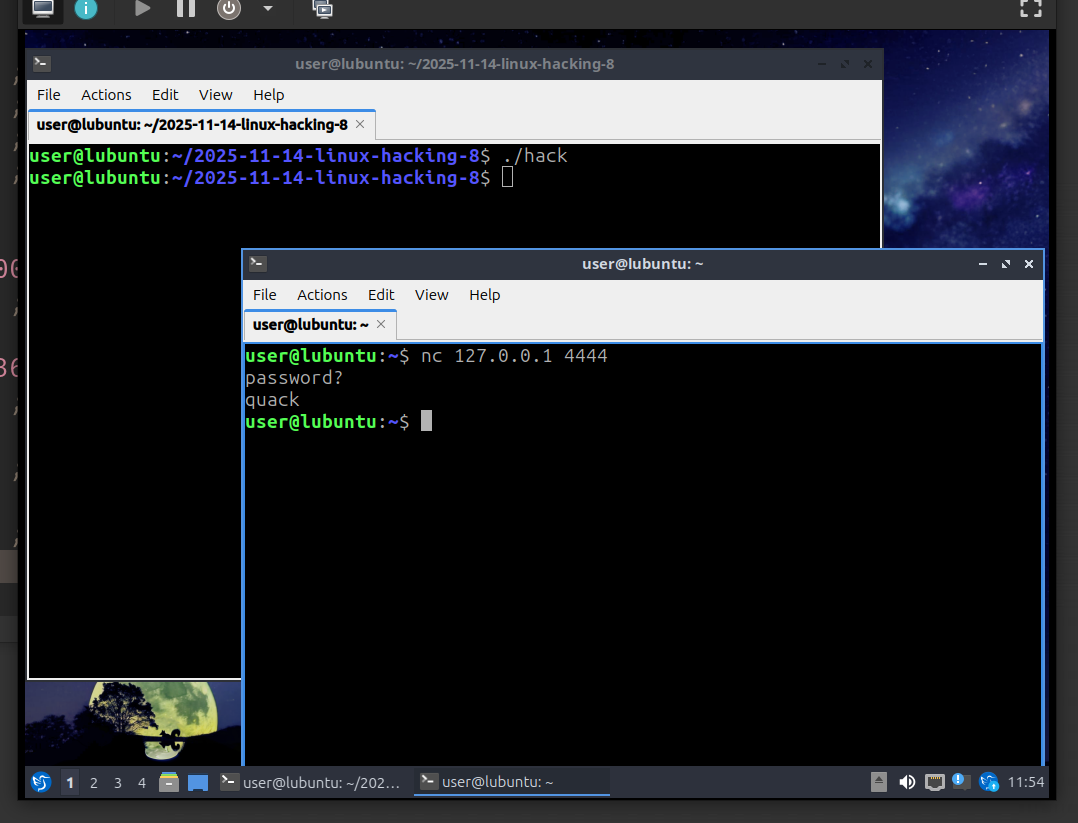Click the play icon to resume the VM
The height and width of the screenshot is (823, 1078).
pyautogui.click(x=142, y=10)
